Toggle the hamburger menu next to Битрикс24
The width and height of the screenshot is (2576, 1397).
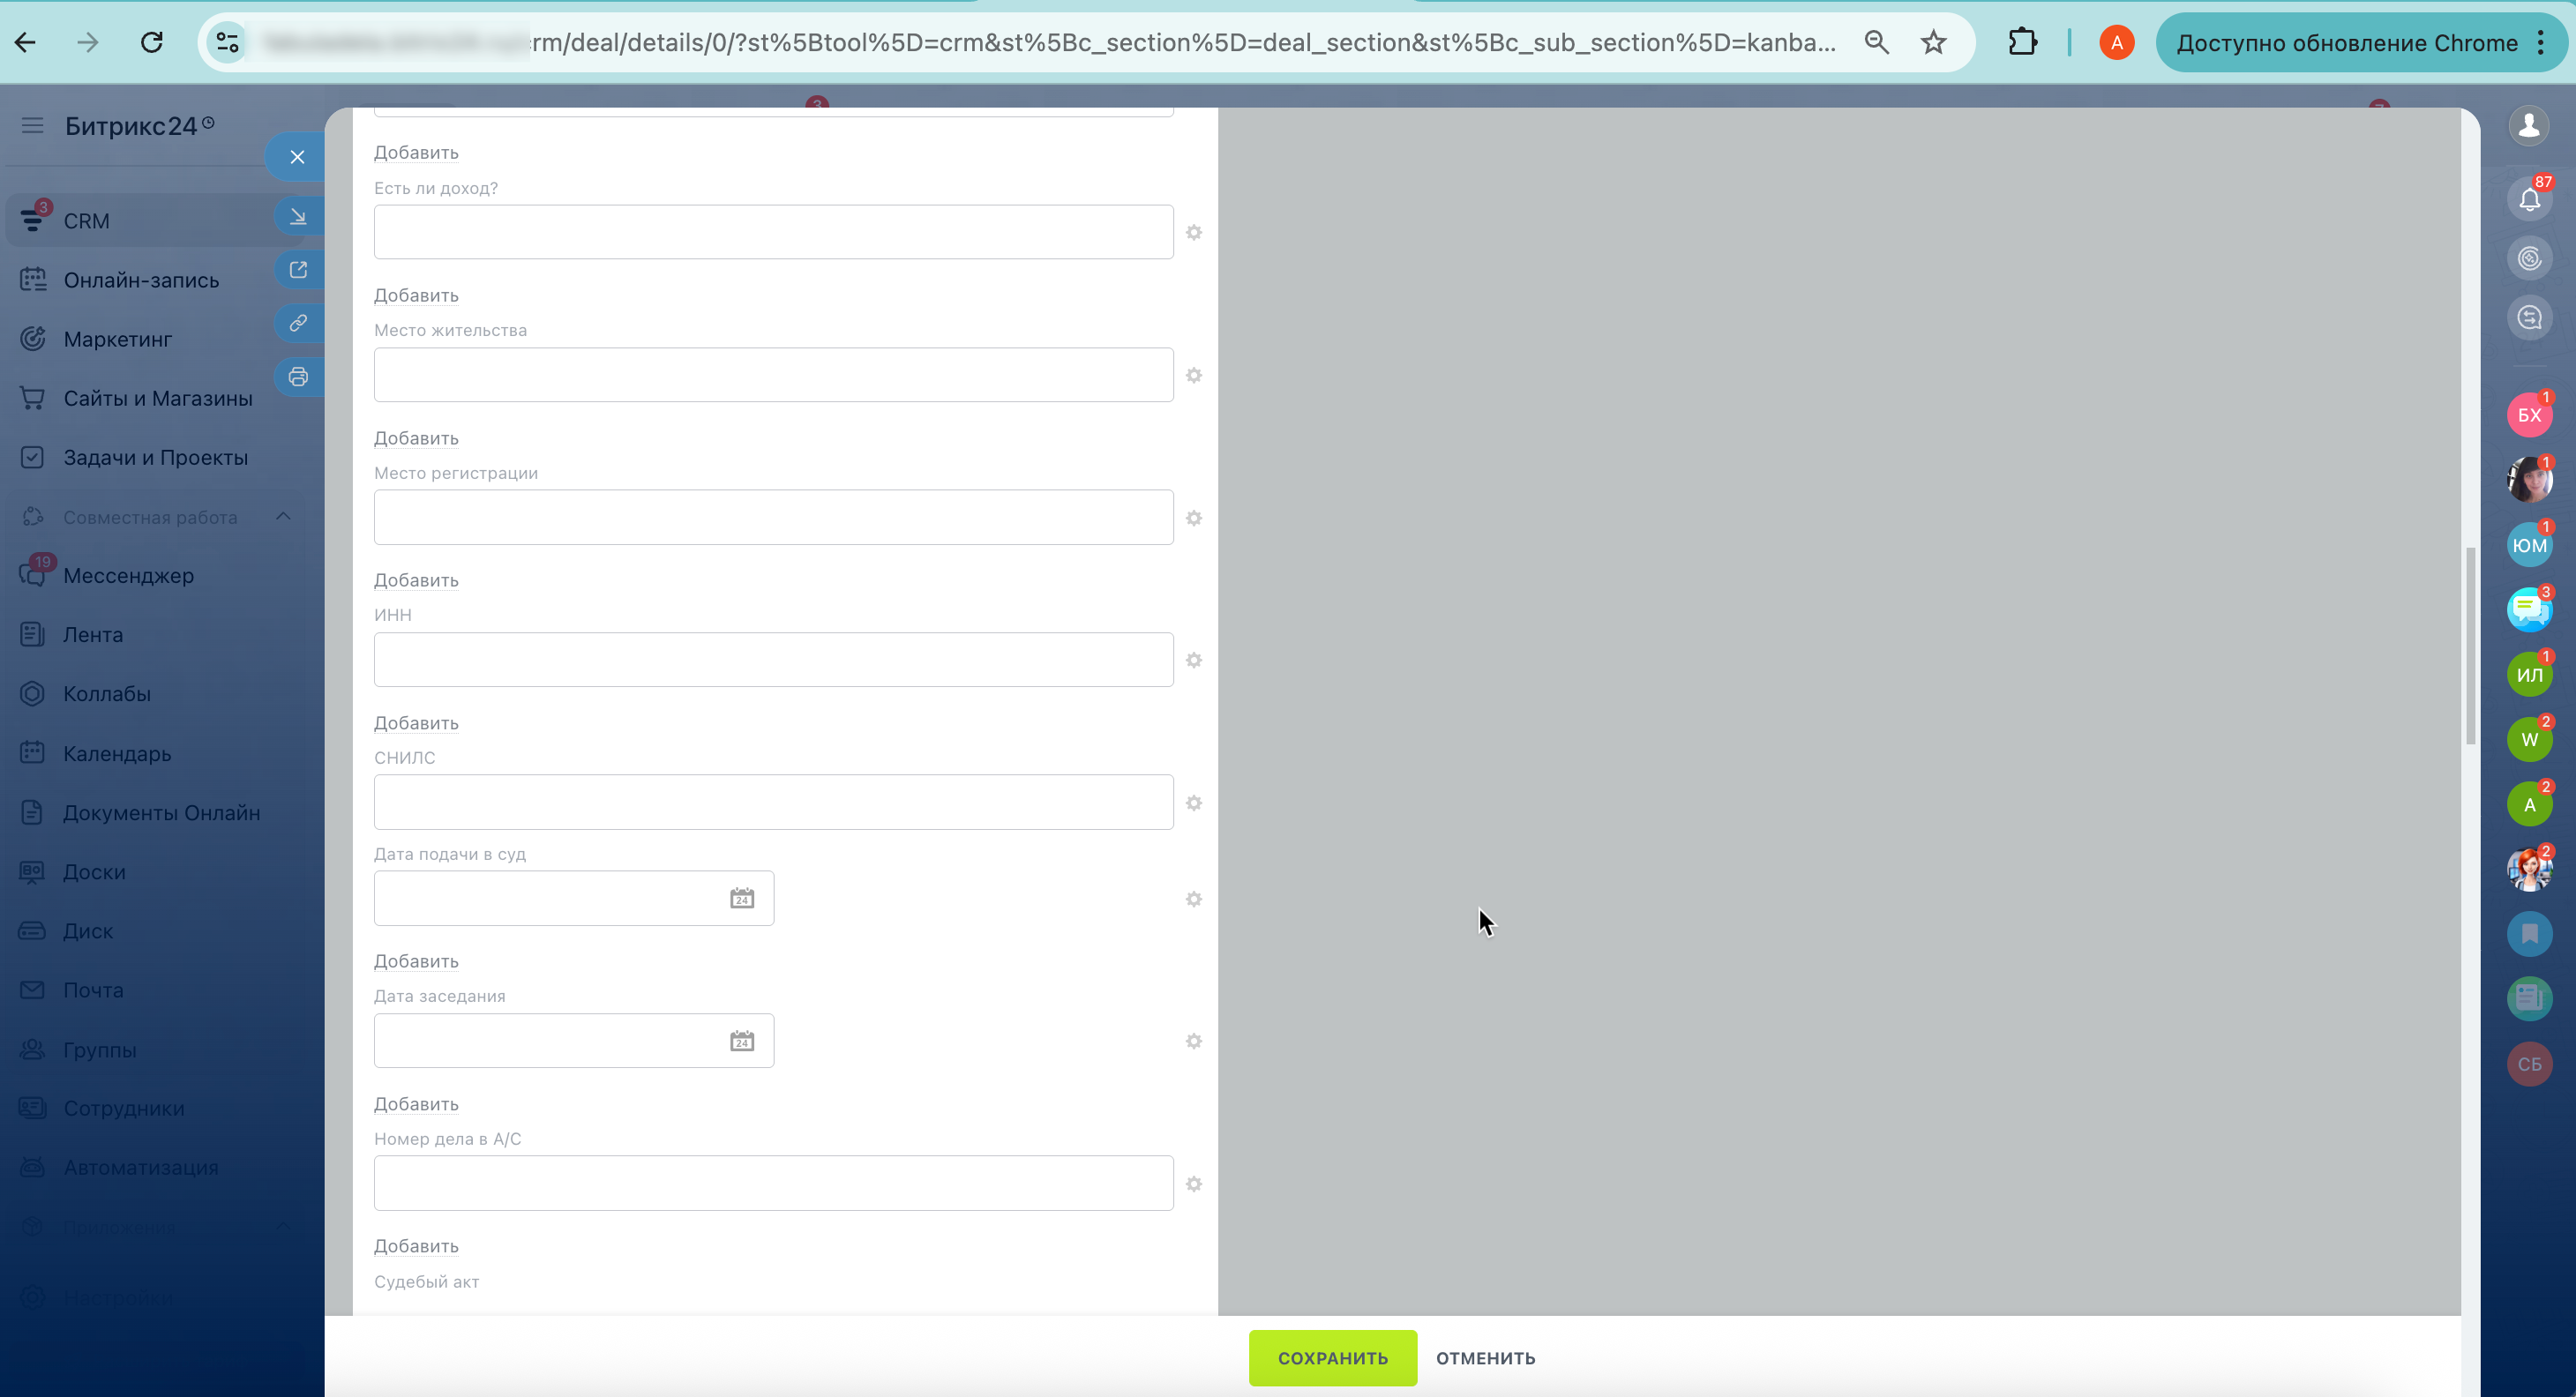pos(32,126)
